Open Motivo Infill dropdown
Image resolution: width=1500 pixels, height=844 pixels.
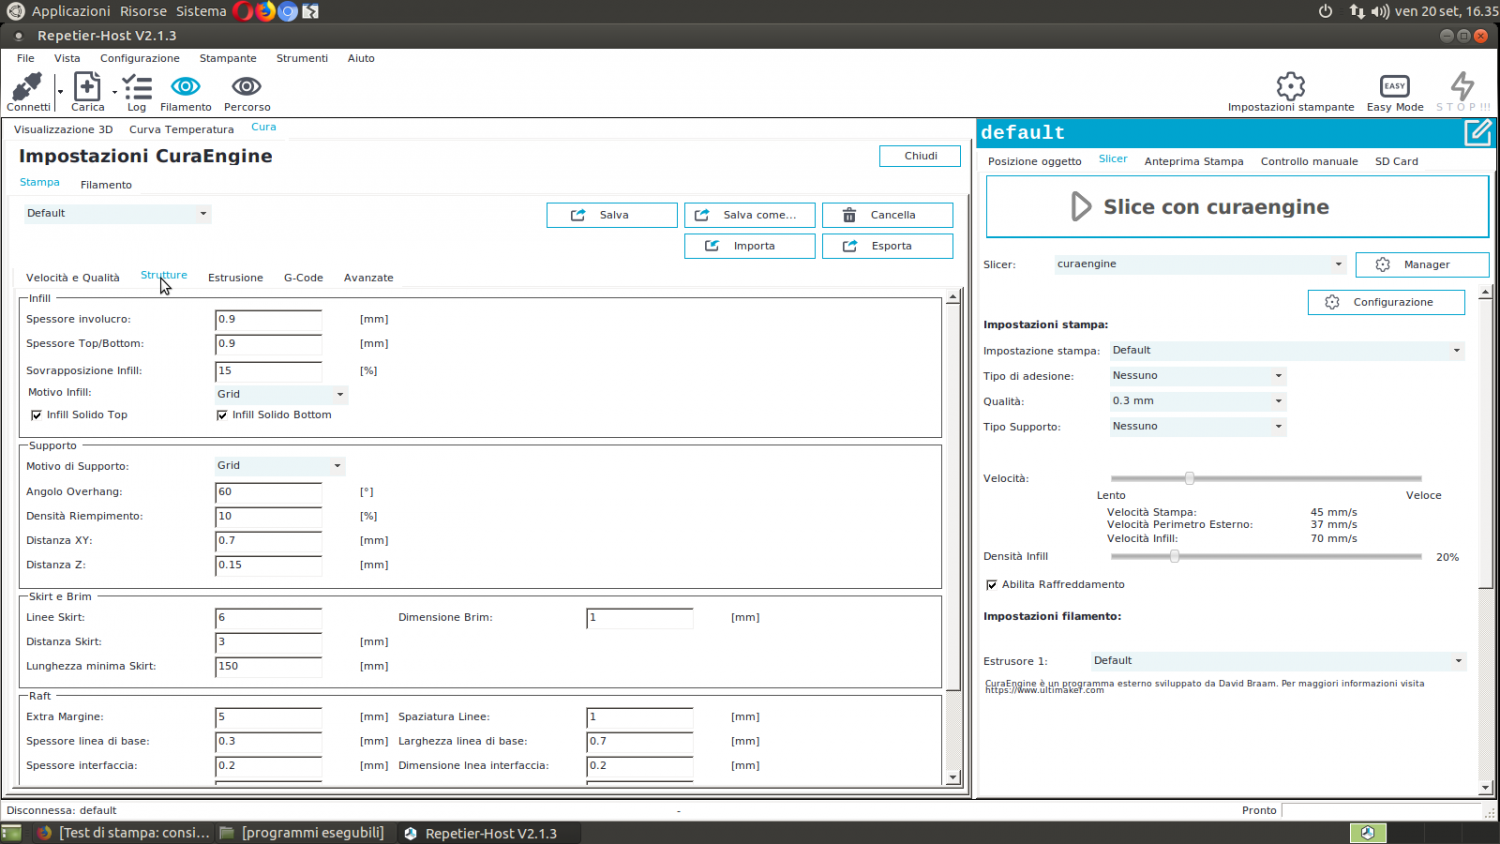click(281, 395)
